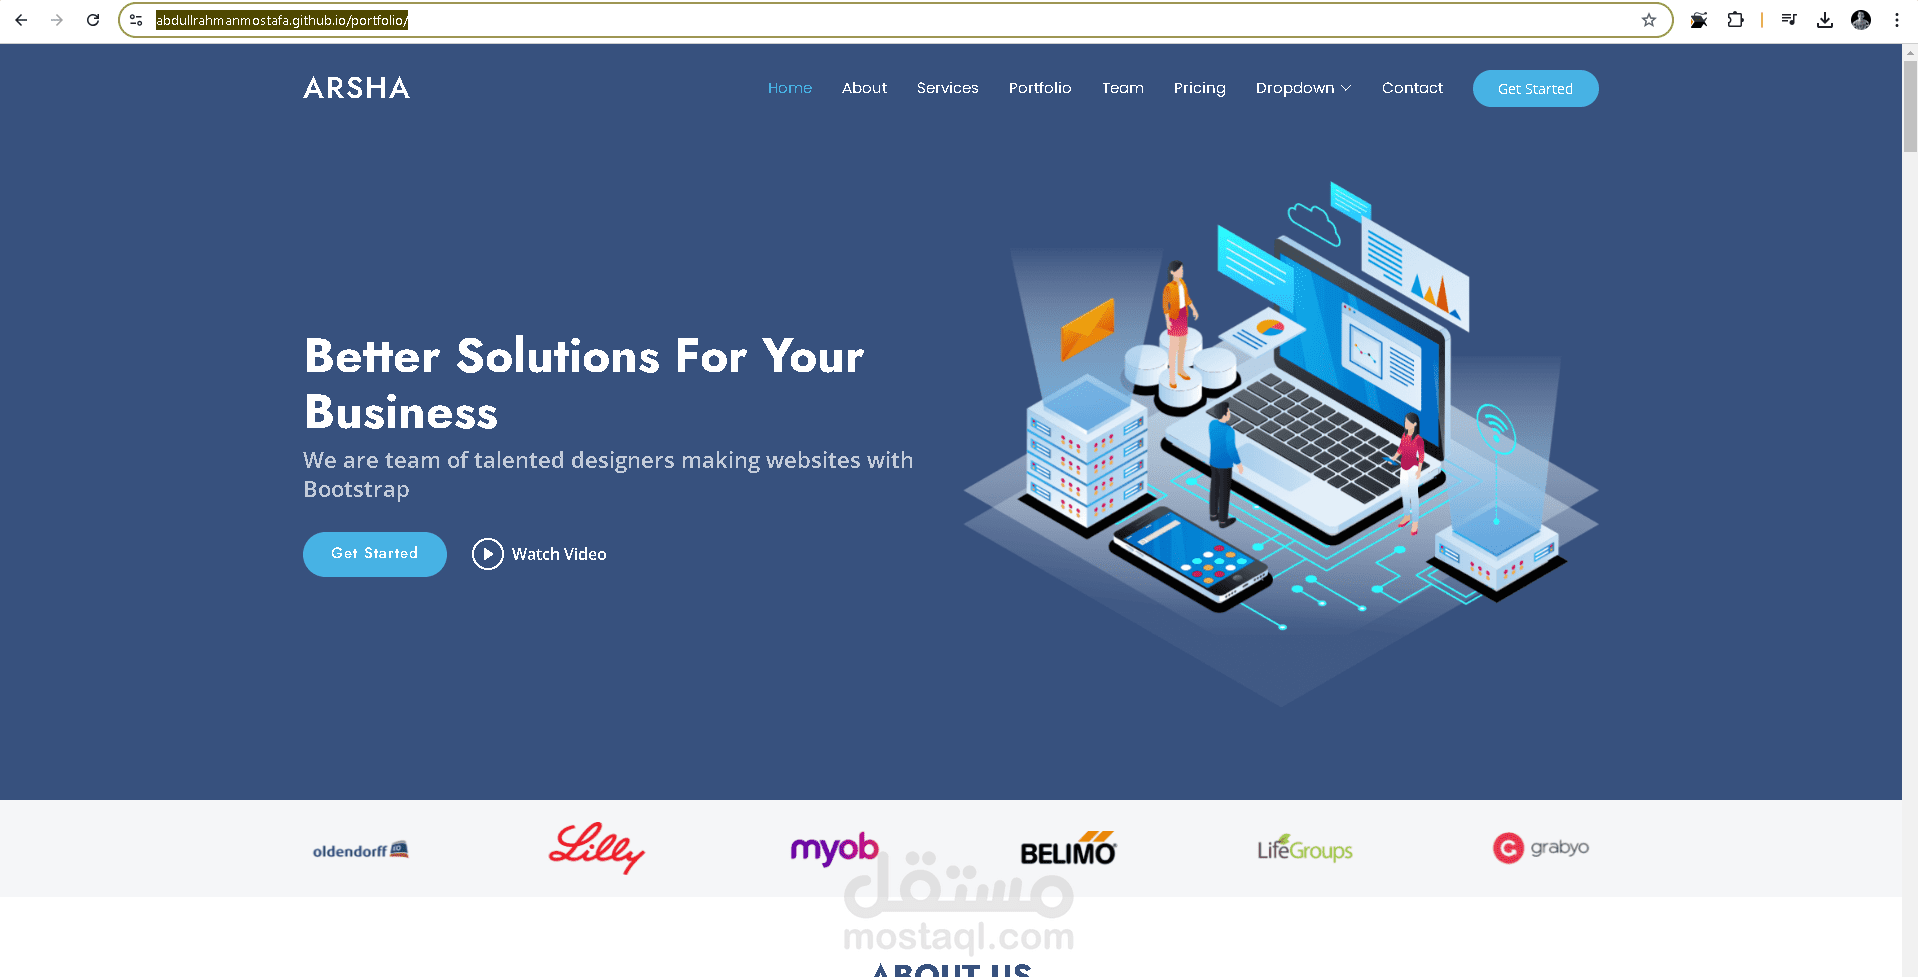Open the Home nav item
Viewport: 1918px width, 977px height.
(x=790, y=88)
